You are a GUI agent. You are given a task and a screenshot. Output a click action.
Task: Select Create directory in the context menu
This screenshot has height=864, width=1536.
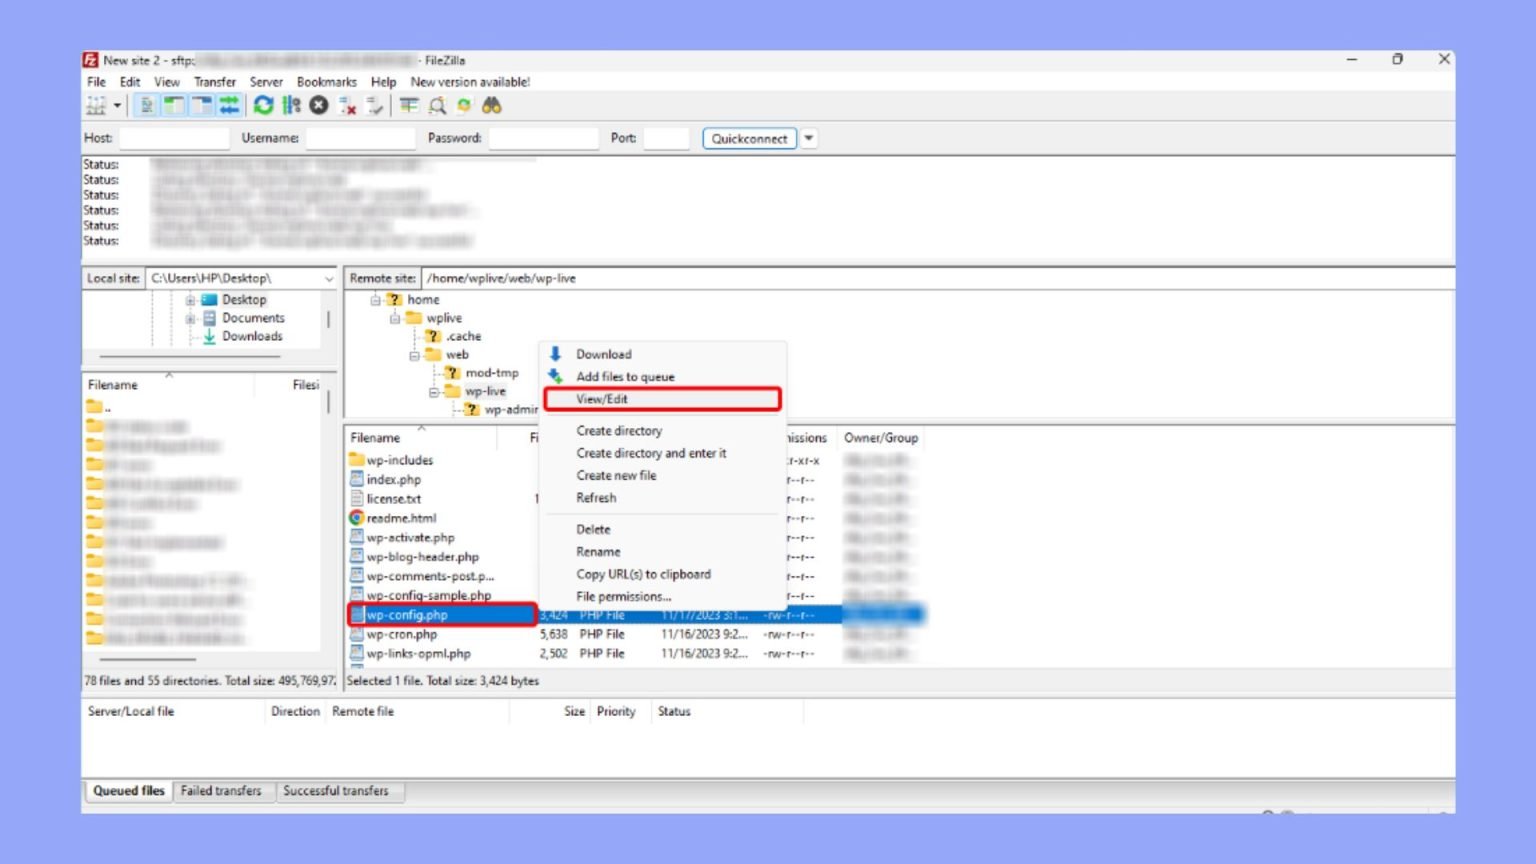click(x=619, y=430)
